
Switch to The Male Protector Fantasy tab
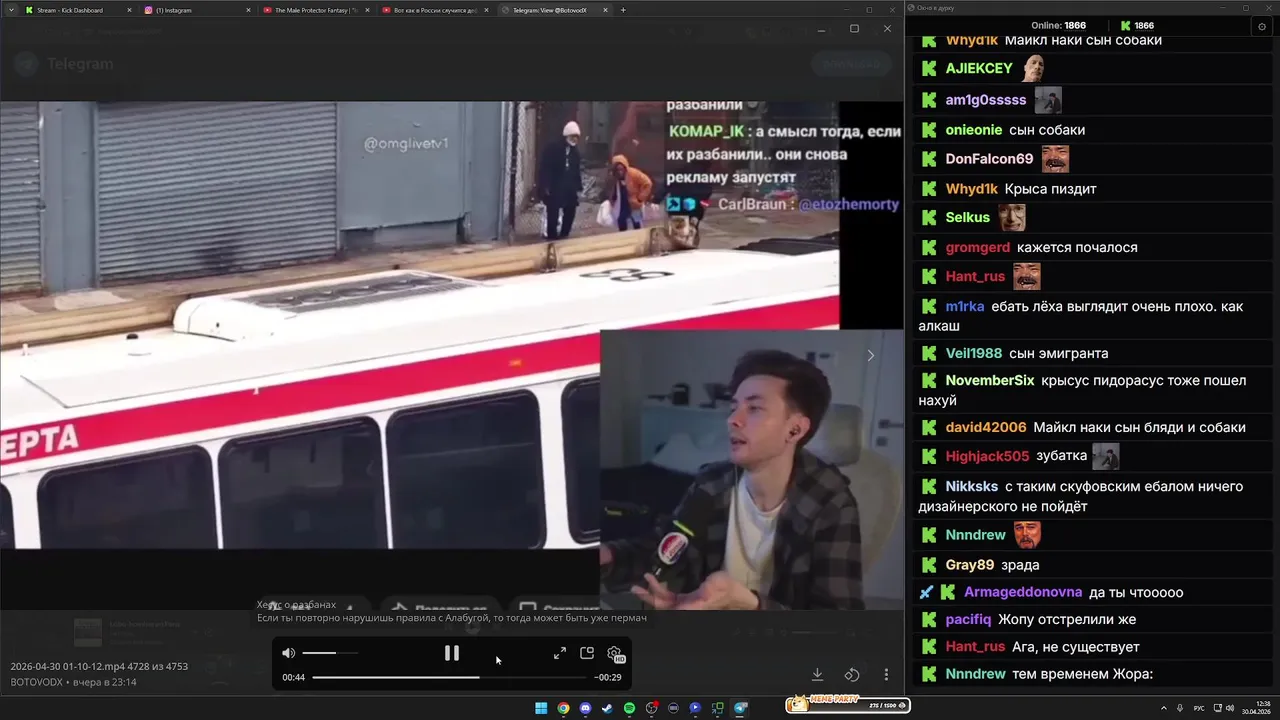pyautogui.click(x=315, y=10)
